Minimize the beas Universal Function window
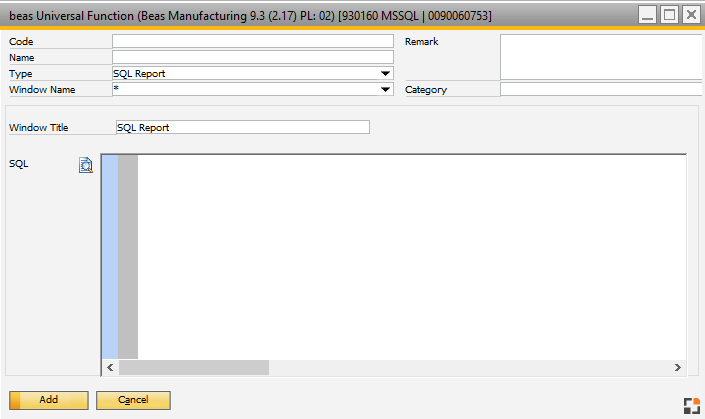705x419 pixels. coord(649,16)
